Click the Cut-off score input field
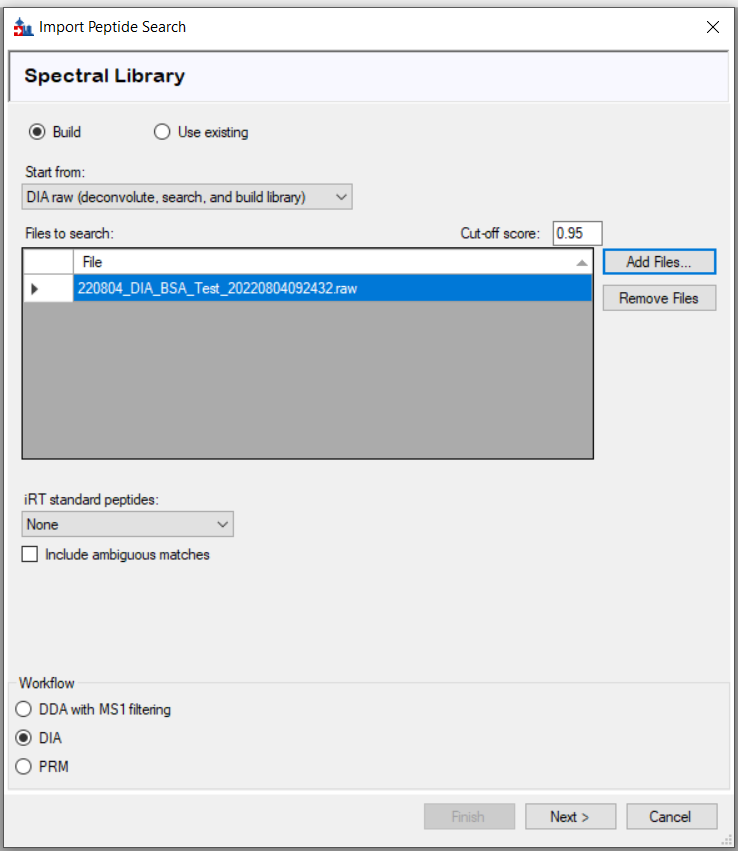Viewport: 738px width, 851px height. (x=577, y=233)
